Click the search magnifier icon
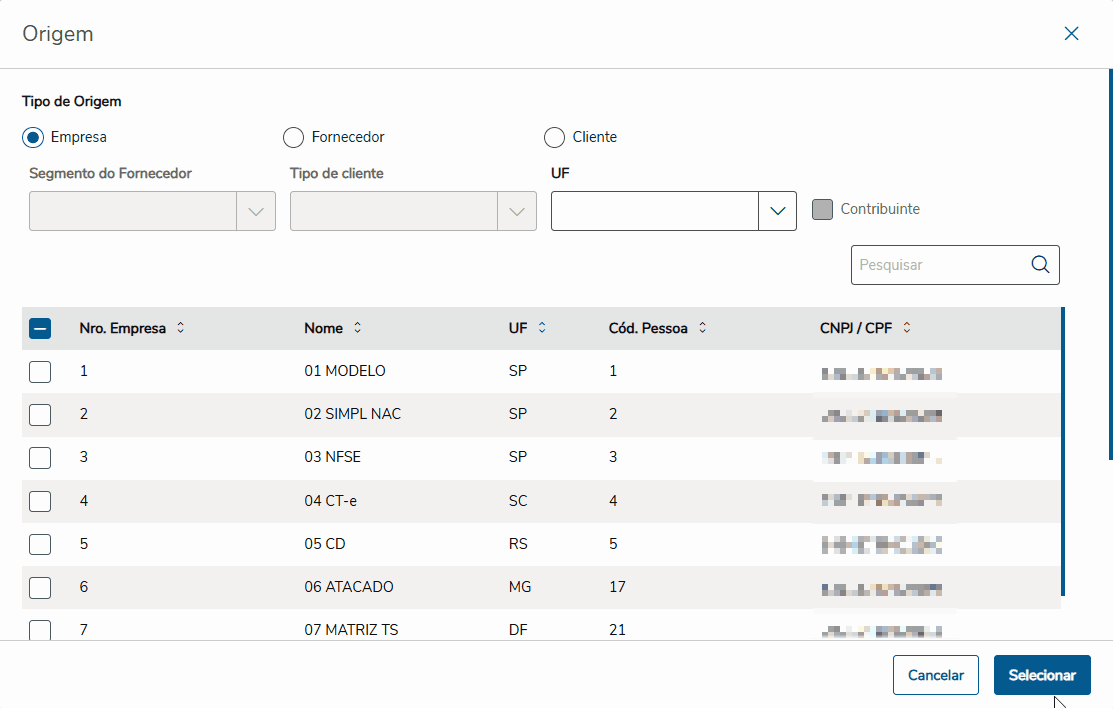 (1040, 265)
